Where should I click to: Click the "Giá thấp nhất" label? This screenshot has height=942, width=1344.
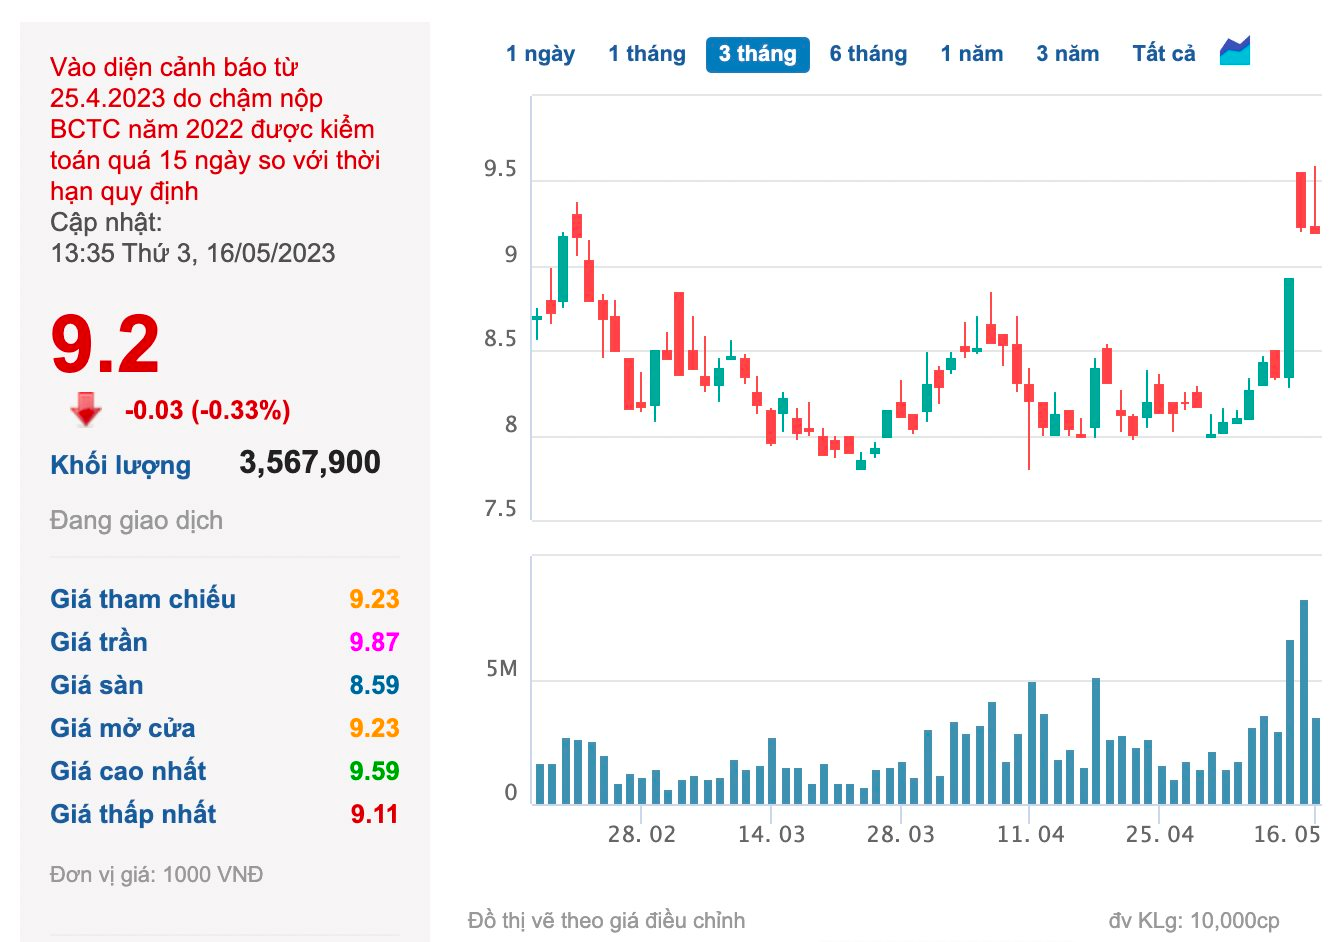pos(133,814)
